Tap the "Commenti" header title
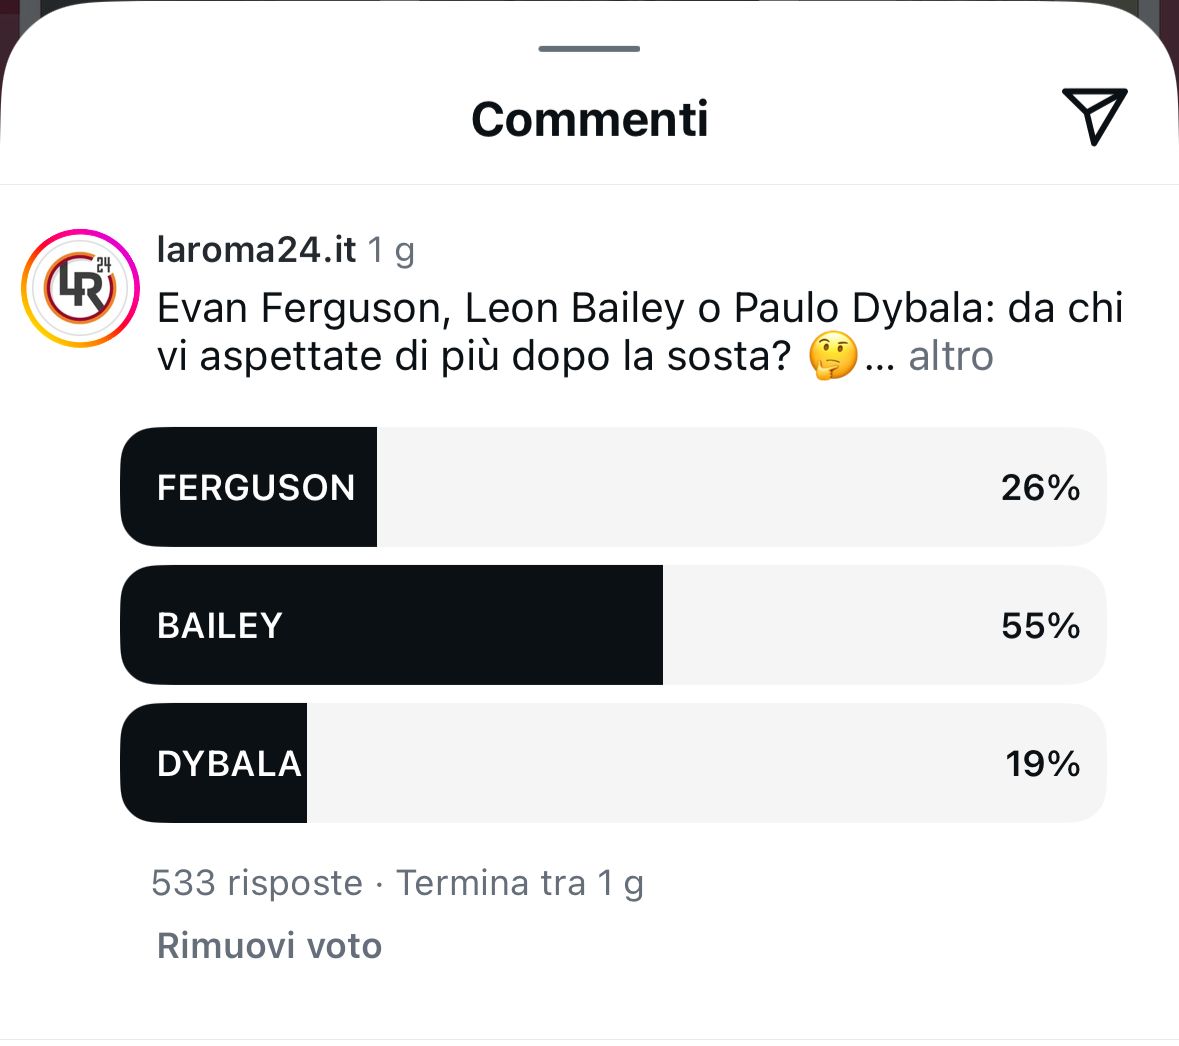The height and width of the screenshot is (1046, 1179). pyautogui.click(x=589, y=119)
